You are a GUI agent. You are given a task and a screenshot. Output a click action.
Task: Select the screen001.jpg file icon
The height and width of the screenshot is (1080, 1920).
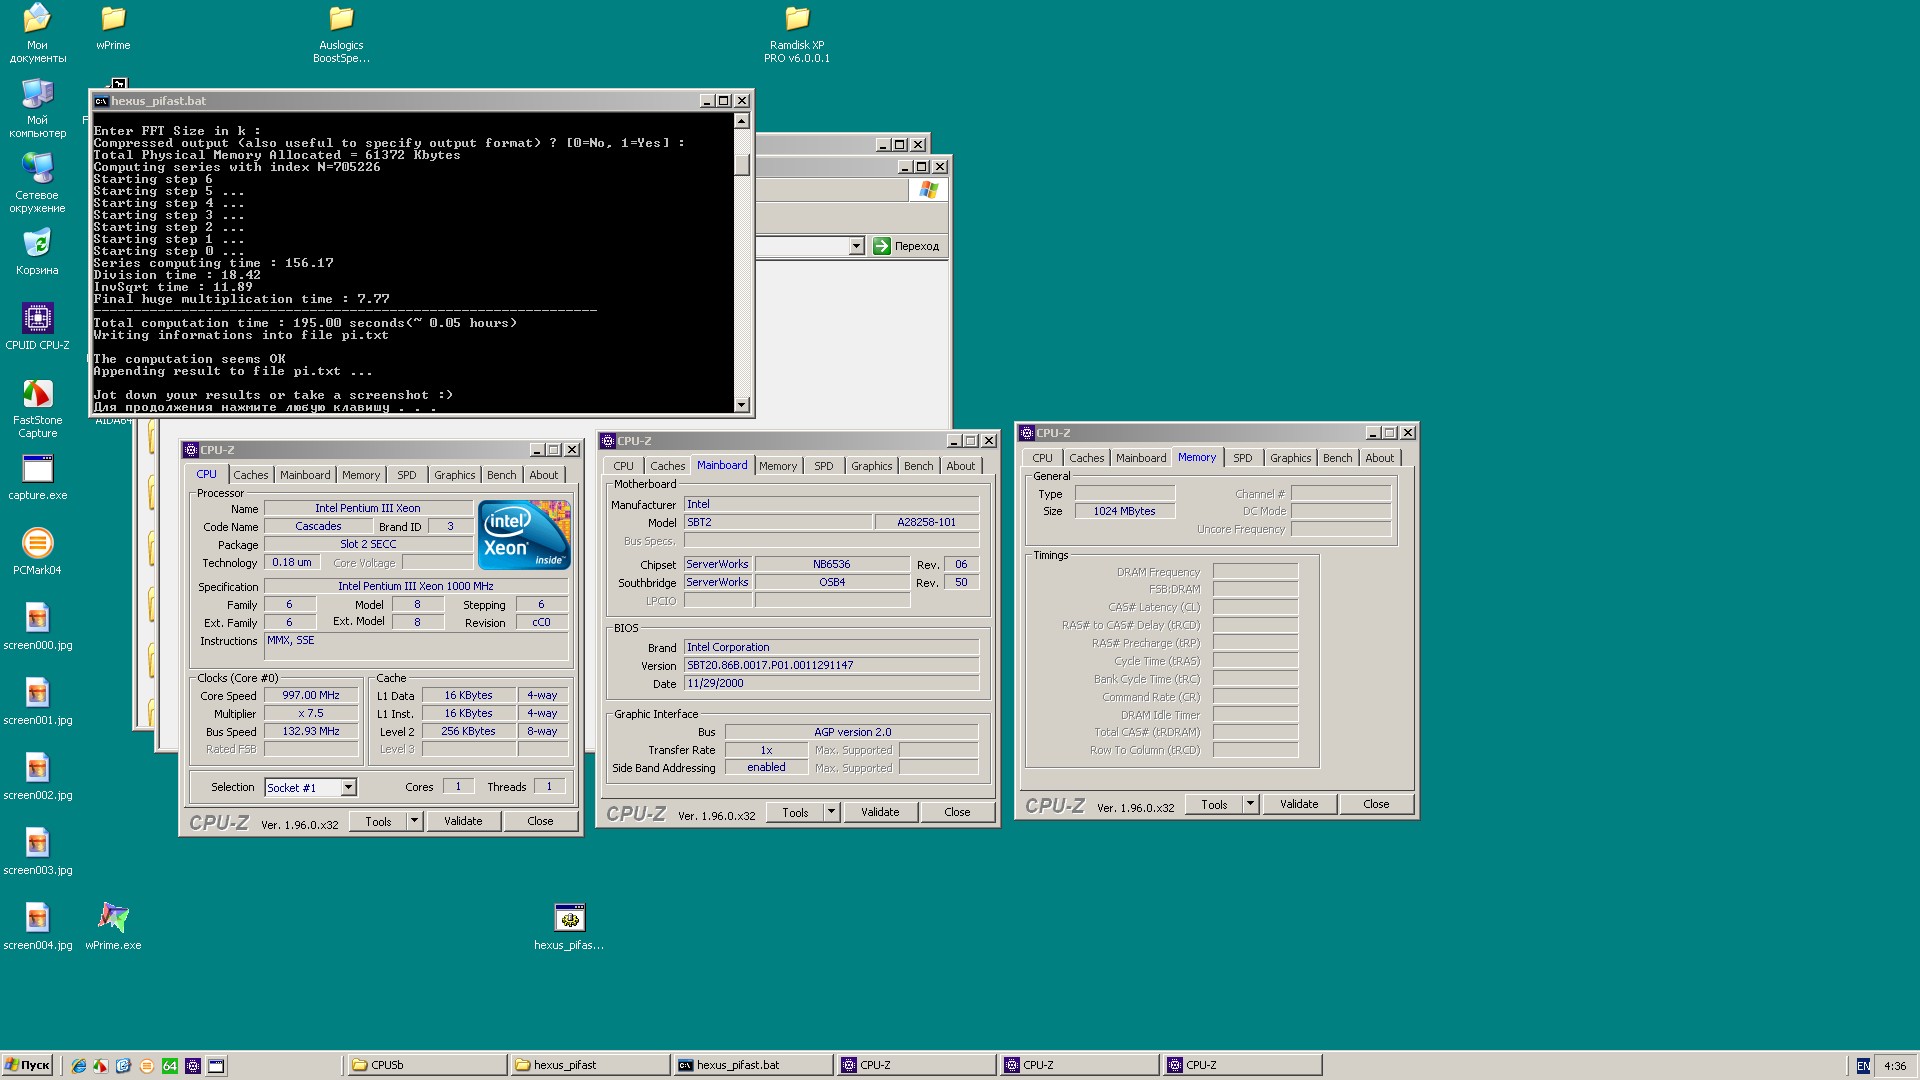pyautogui.click(x=37, y=702)
